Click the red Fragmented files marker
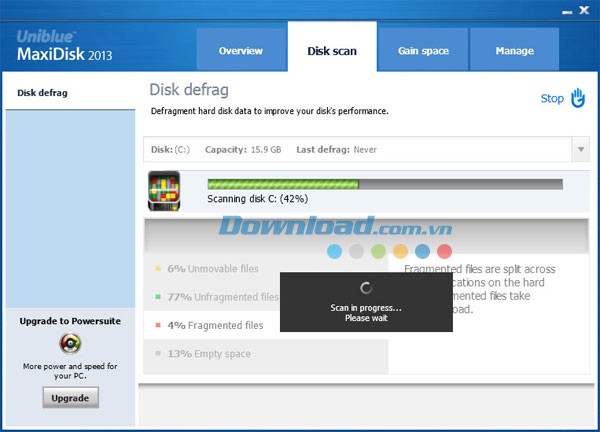This screenshot has width=600, height=432. point(158,325)
